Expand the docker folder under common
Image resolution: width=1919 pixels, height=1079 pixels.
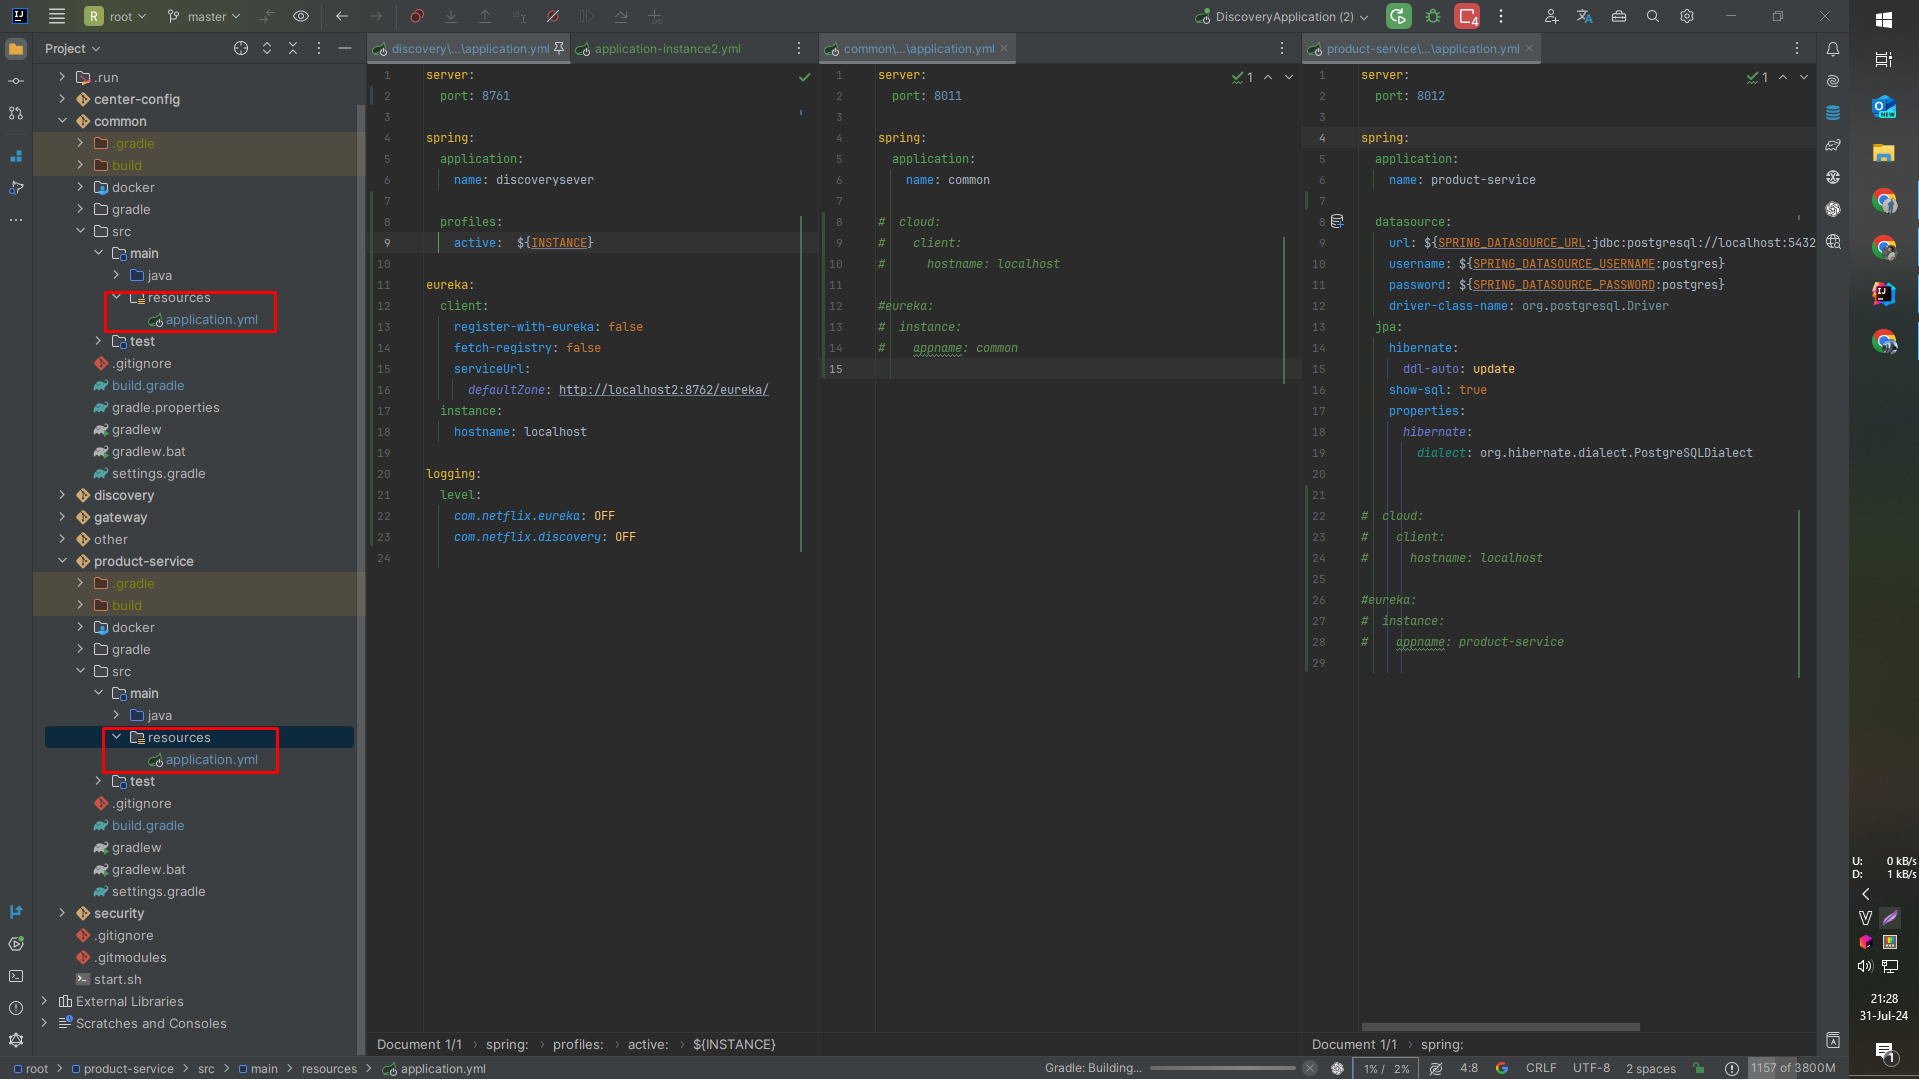(x=80, y=187)
